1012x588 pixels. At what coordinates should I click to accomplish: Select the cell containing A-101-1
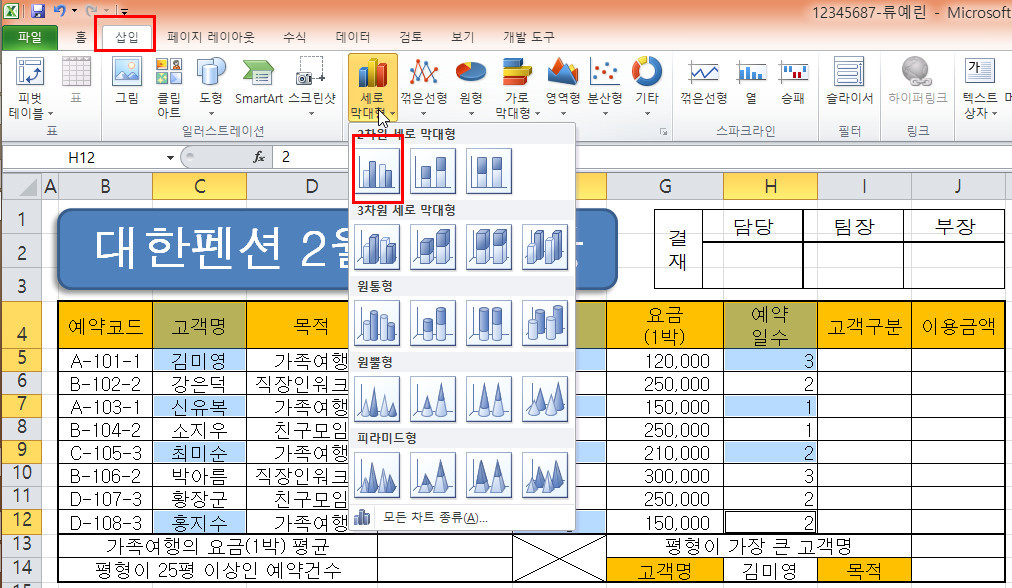click(x=105, y=361)
